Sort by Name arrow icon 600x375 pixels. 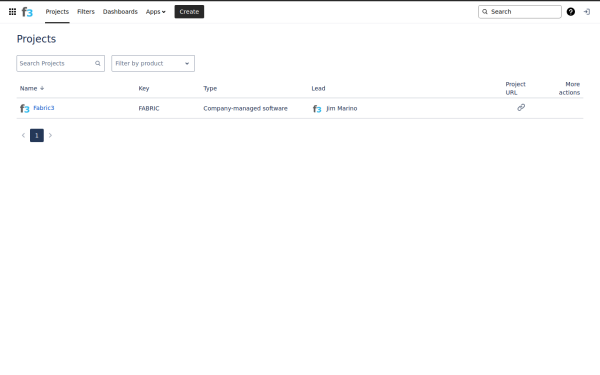tap(42, 88)
